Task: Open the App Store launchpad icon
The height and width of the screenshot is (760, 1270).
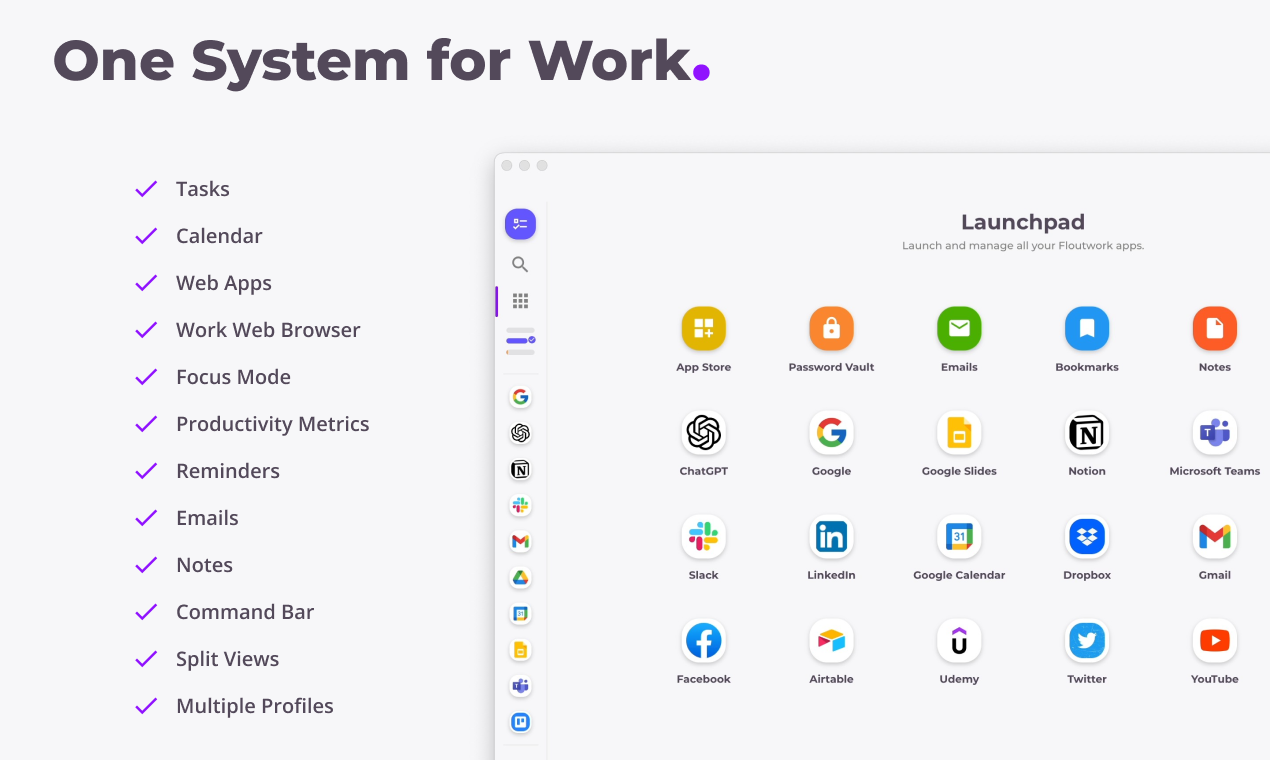Action: (x=704, y=329)
